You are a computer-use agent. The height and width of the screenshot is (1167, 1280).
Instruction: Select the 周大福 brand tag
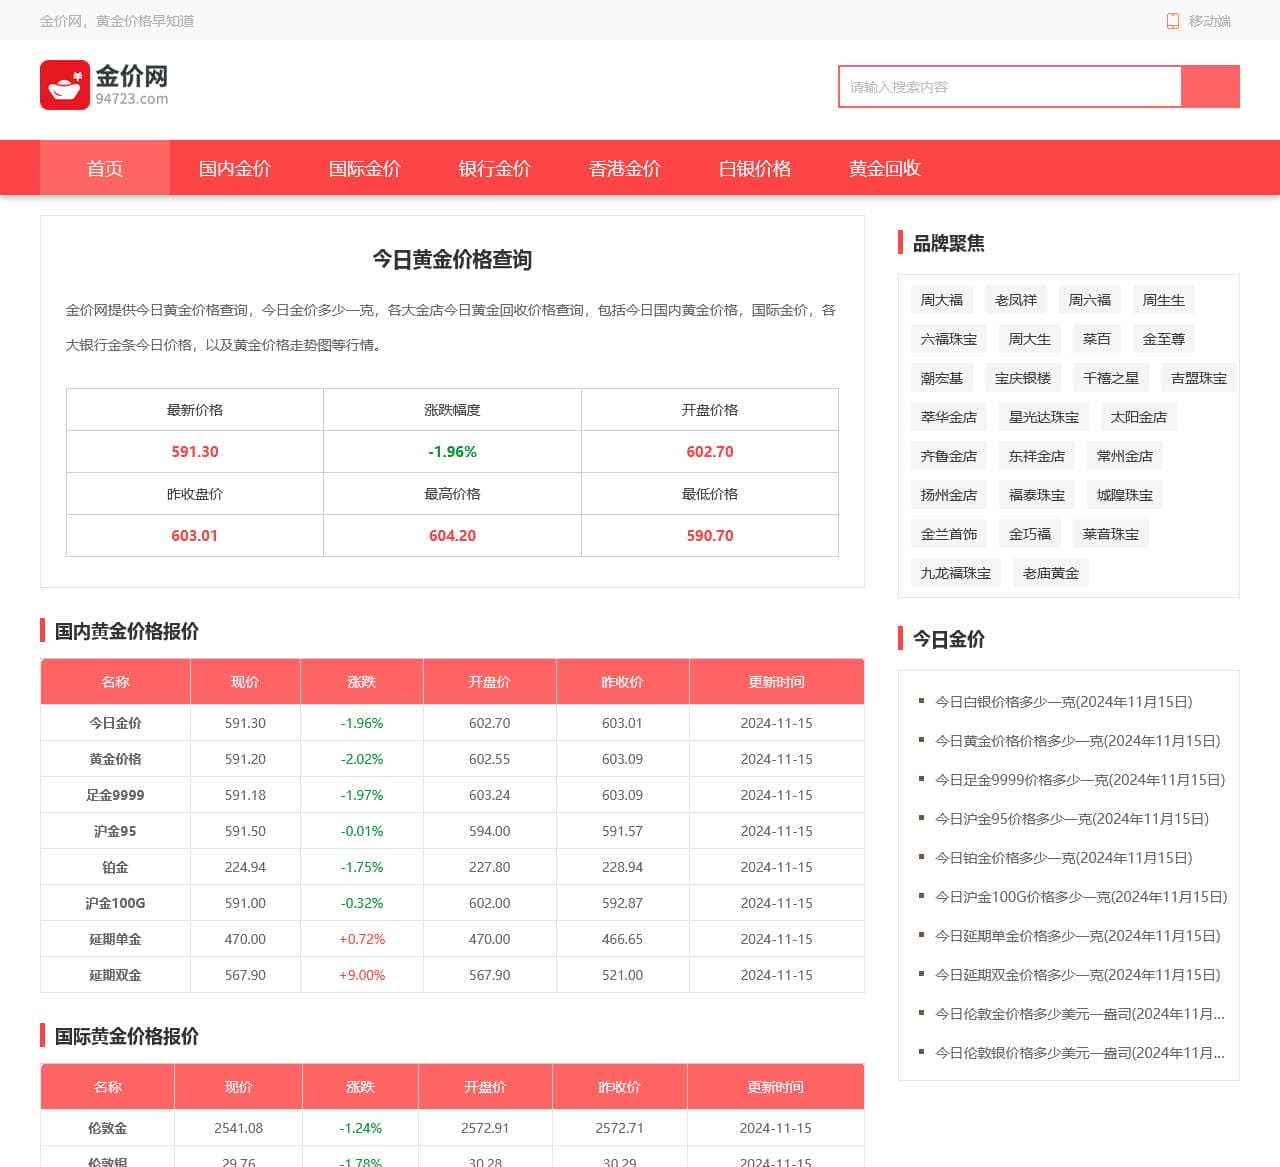point(942,300)
